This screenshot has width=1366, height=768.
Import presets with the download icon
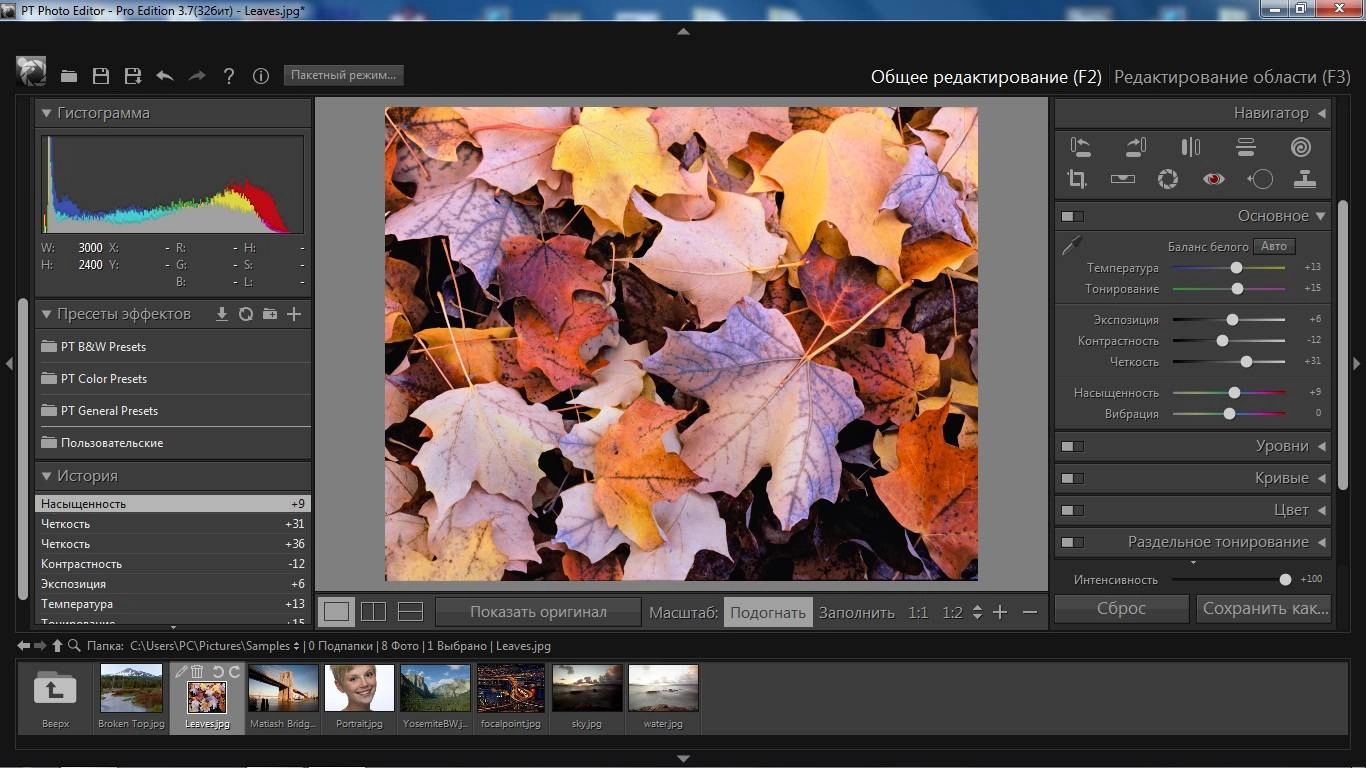pyautogui.click(x=222, y=314)
